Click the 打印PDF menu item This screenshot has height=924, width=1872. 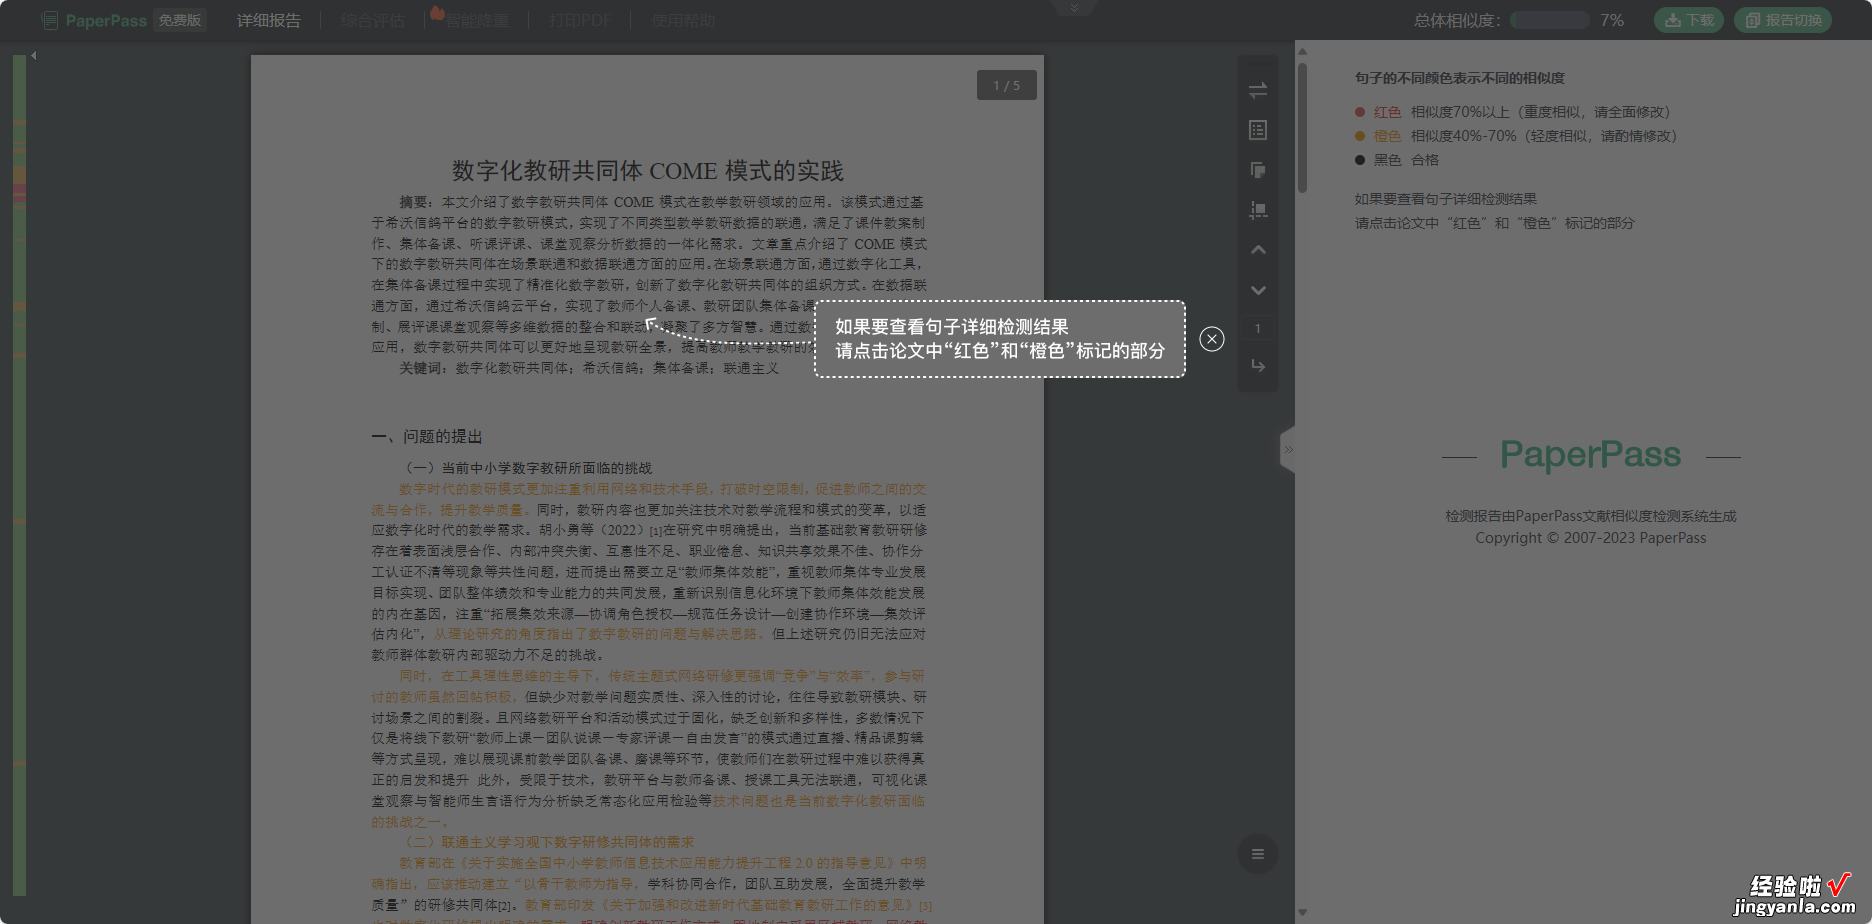580,20
